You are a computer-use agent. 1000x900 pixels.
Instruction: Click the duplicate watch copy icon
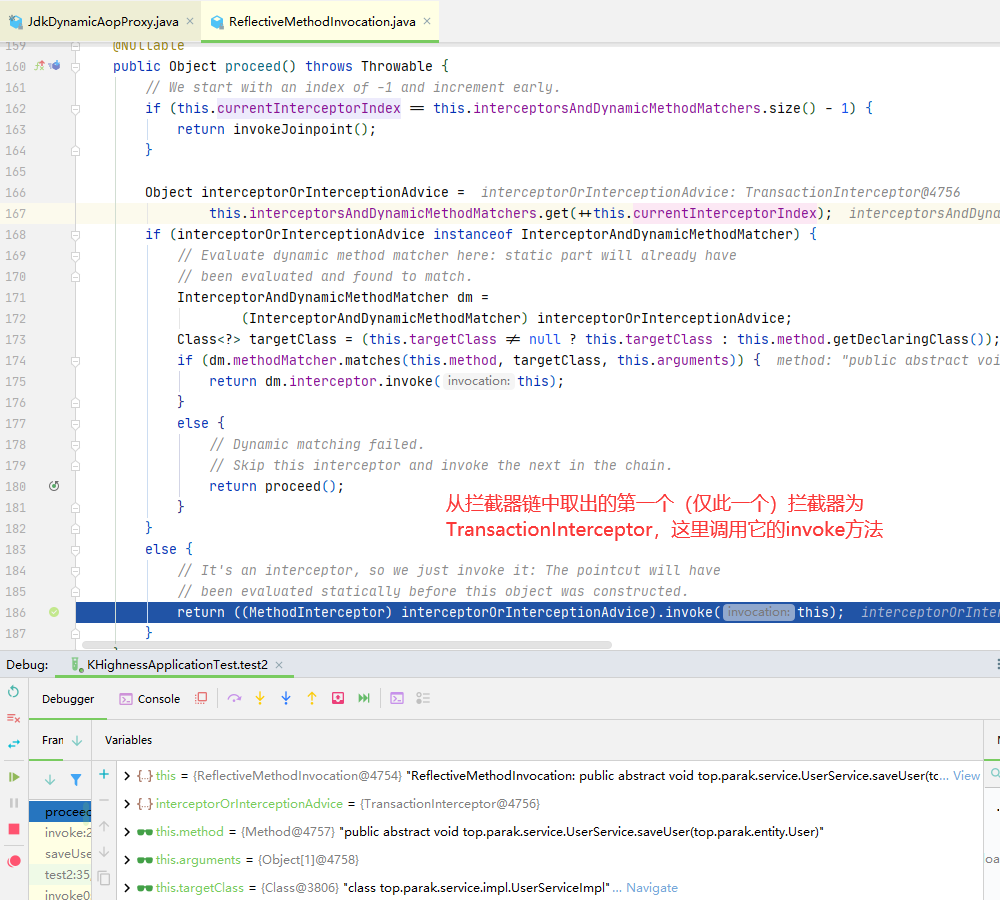click(104, 878)
